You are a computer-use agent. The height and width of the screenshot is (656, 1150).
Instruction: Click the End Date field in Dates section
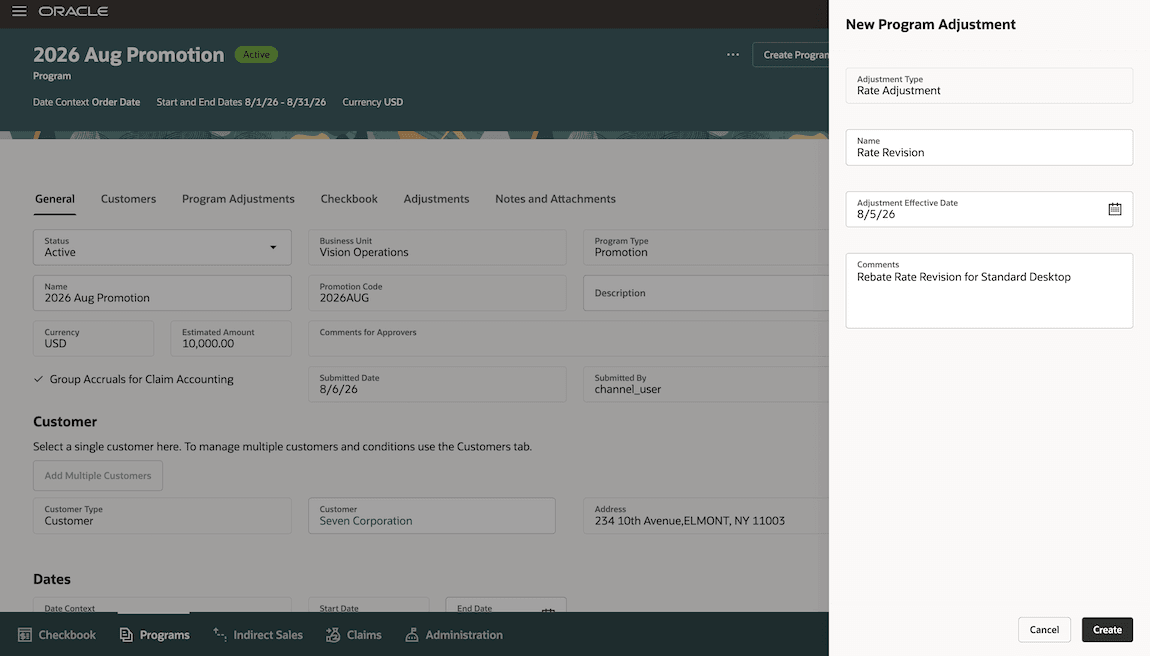click(506, 605)
